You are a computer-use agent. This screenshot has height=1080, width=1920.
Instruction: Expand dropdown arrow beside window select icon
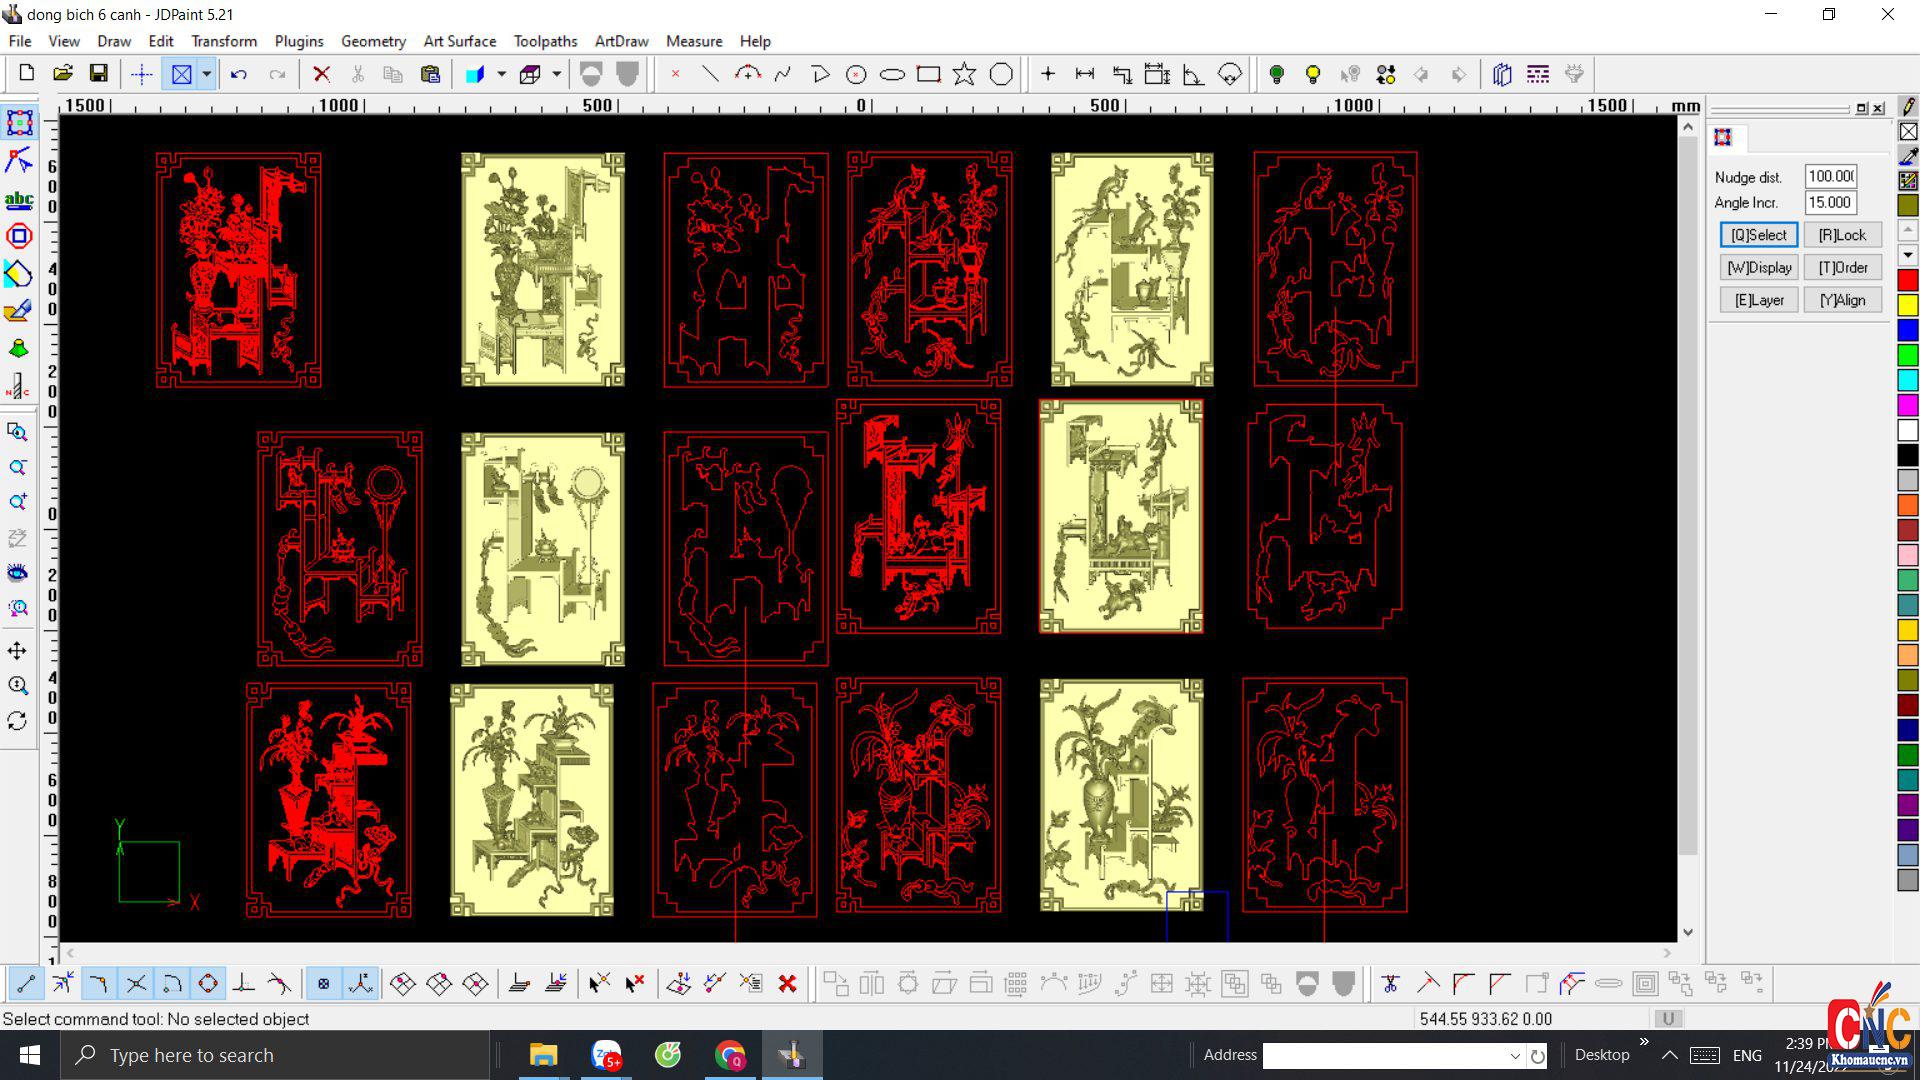[x=206, y=74]
